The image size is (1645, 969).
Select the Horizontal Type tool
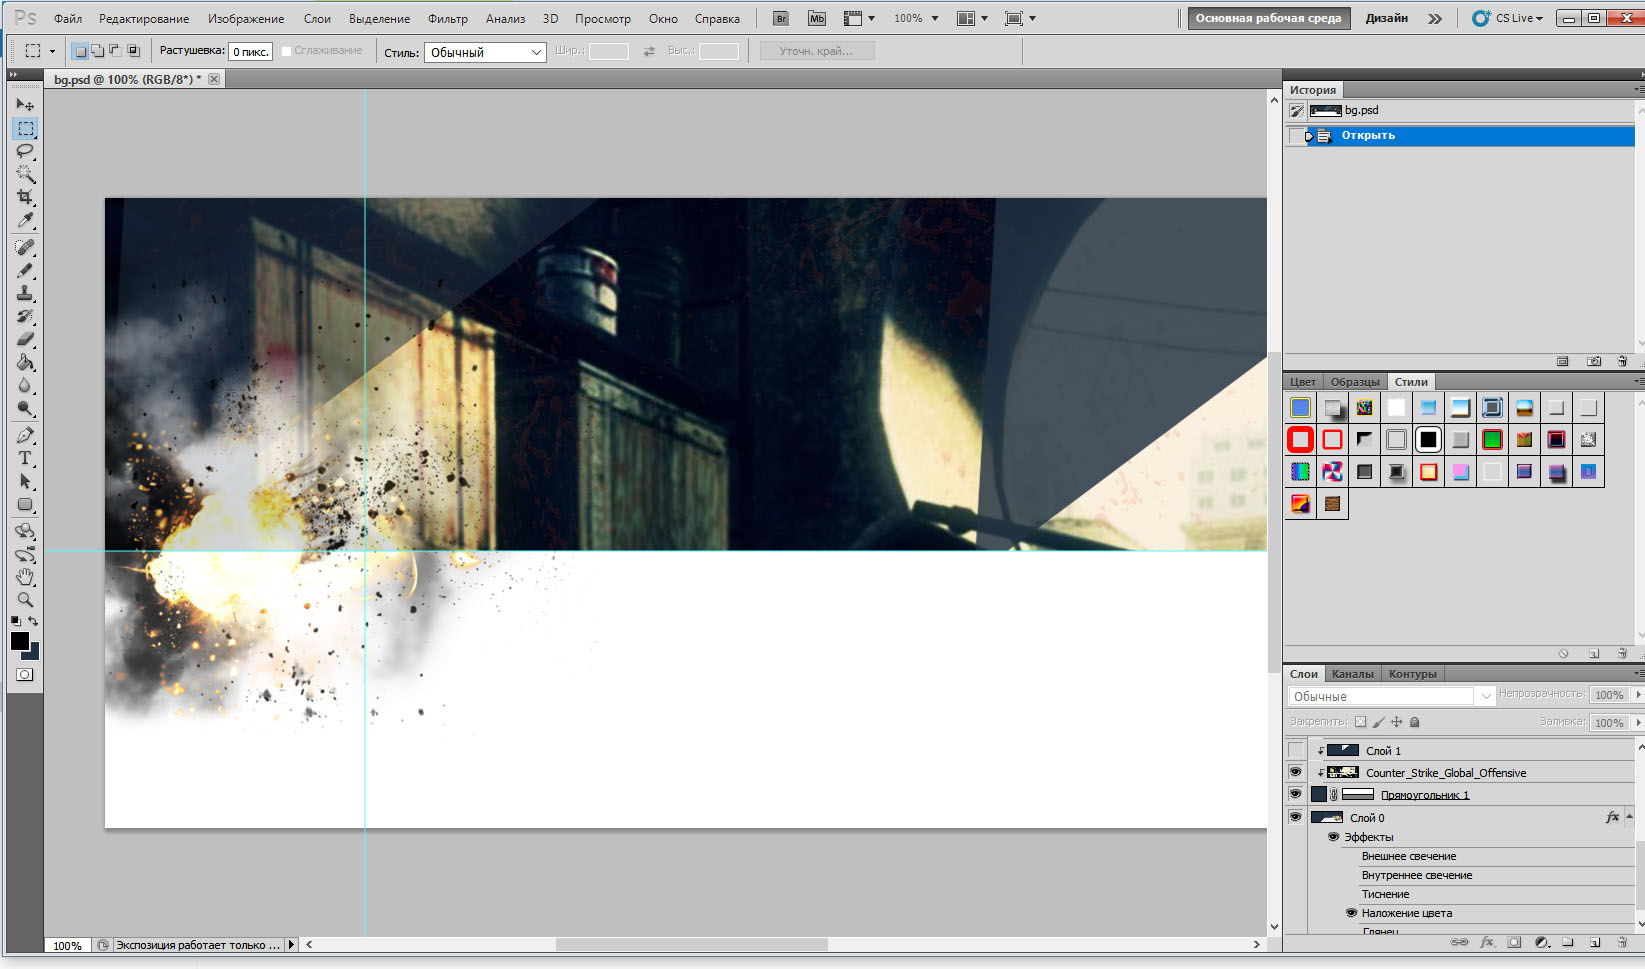click(x=25, y=458)
